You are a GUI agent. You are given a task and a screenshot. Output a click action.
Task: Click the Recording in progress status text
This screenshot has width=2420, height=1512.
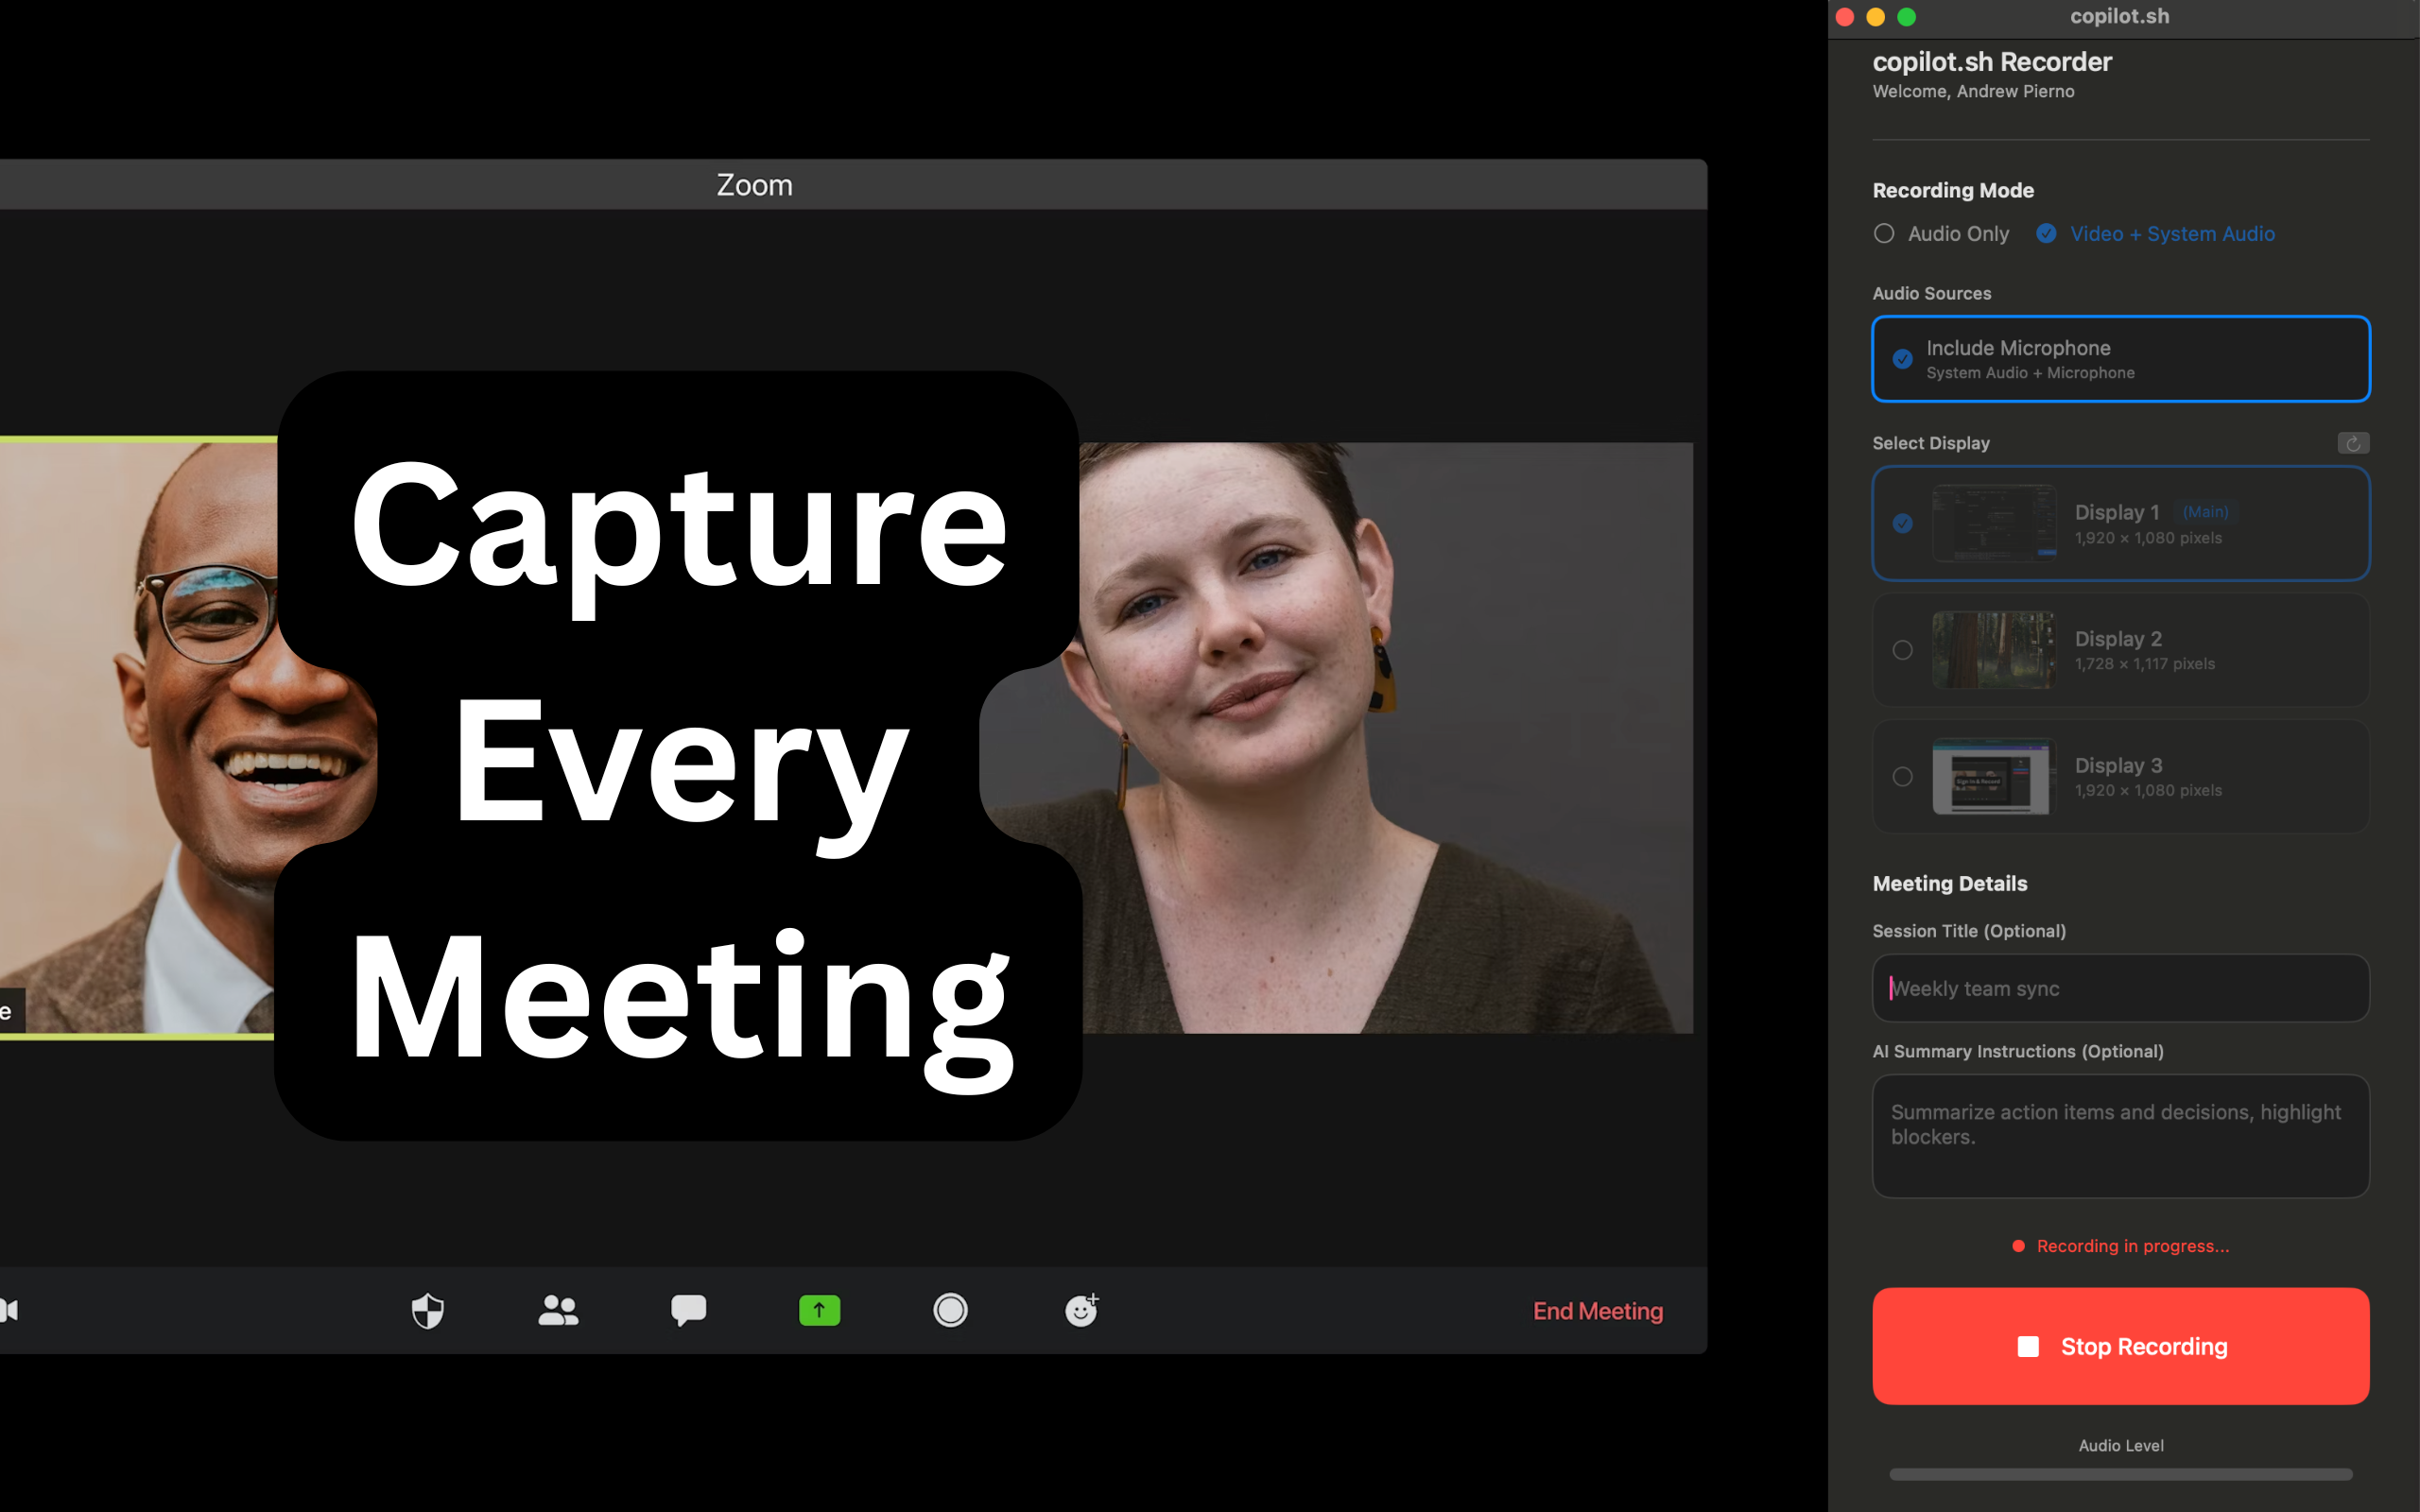(x=2132, y=1246)
